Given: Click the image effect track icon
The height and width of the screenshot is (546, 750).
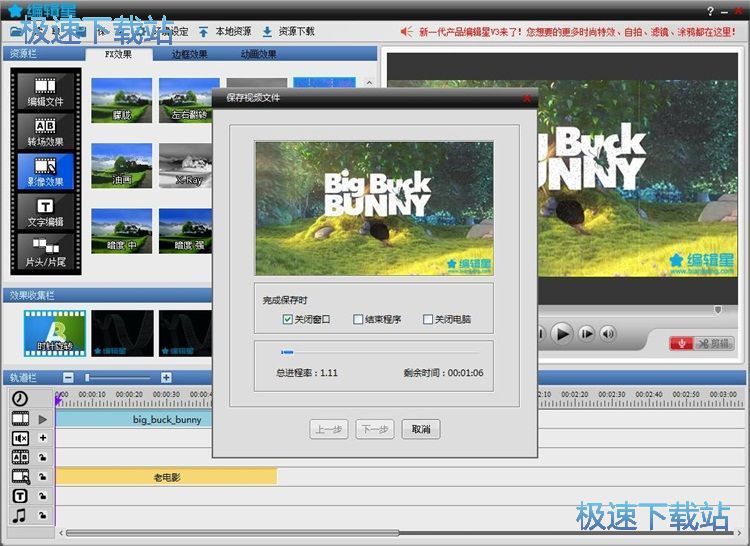Looking at the screenshot, I should [21, 477].
